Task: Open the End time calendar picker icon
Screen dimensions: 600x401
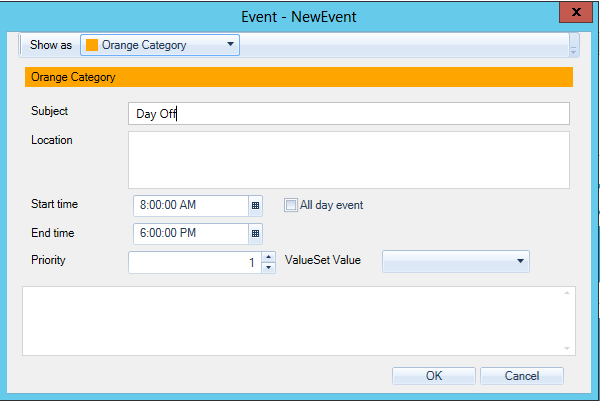Action: coord(255,233)
